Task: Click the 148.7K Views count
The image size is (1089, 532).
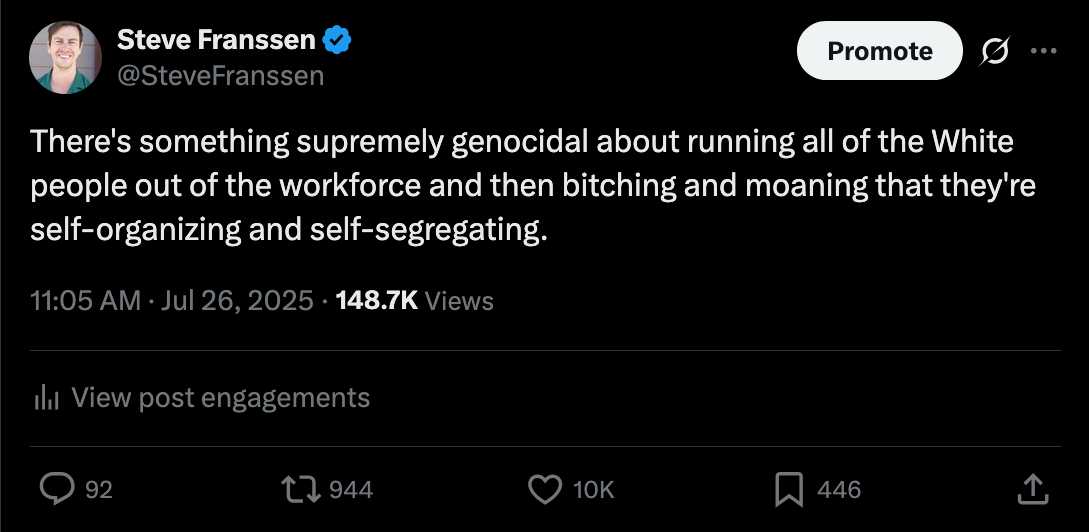Action: click(415, 301)
